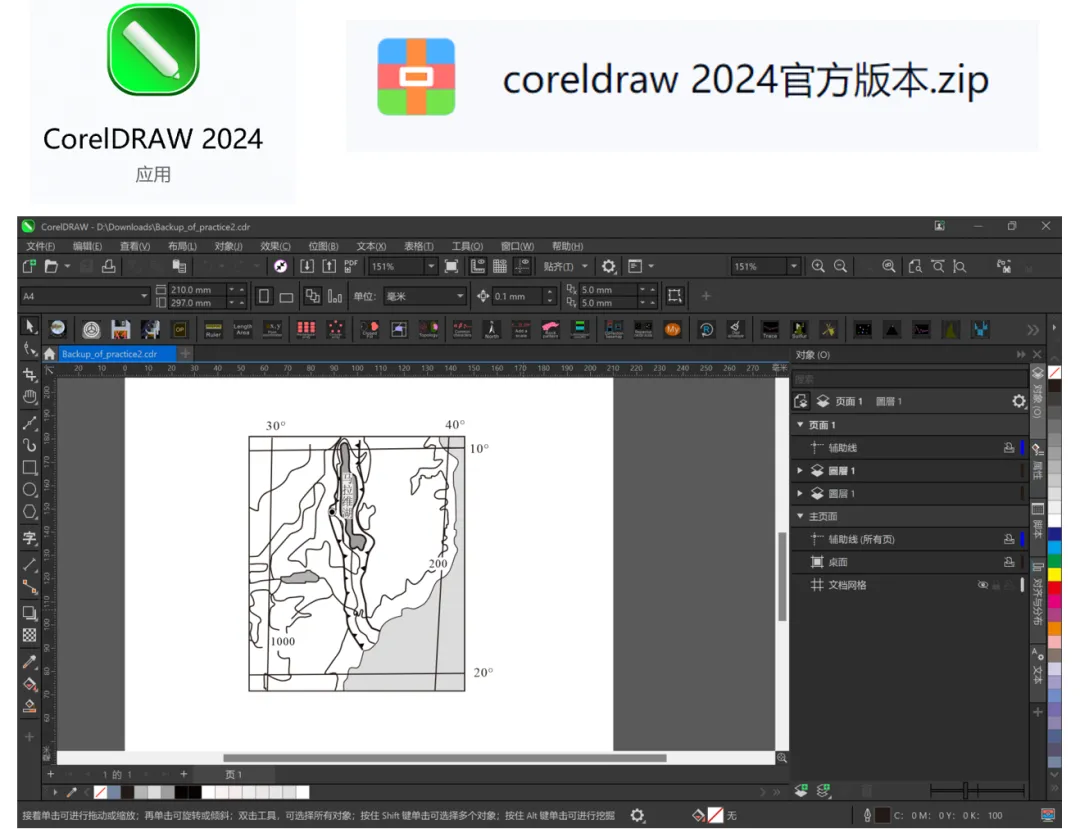Pick the yellow swatch in color palette

pyautogui.click(x=1055, y=574)
